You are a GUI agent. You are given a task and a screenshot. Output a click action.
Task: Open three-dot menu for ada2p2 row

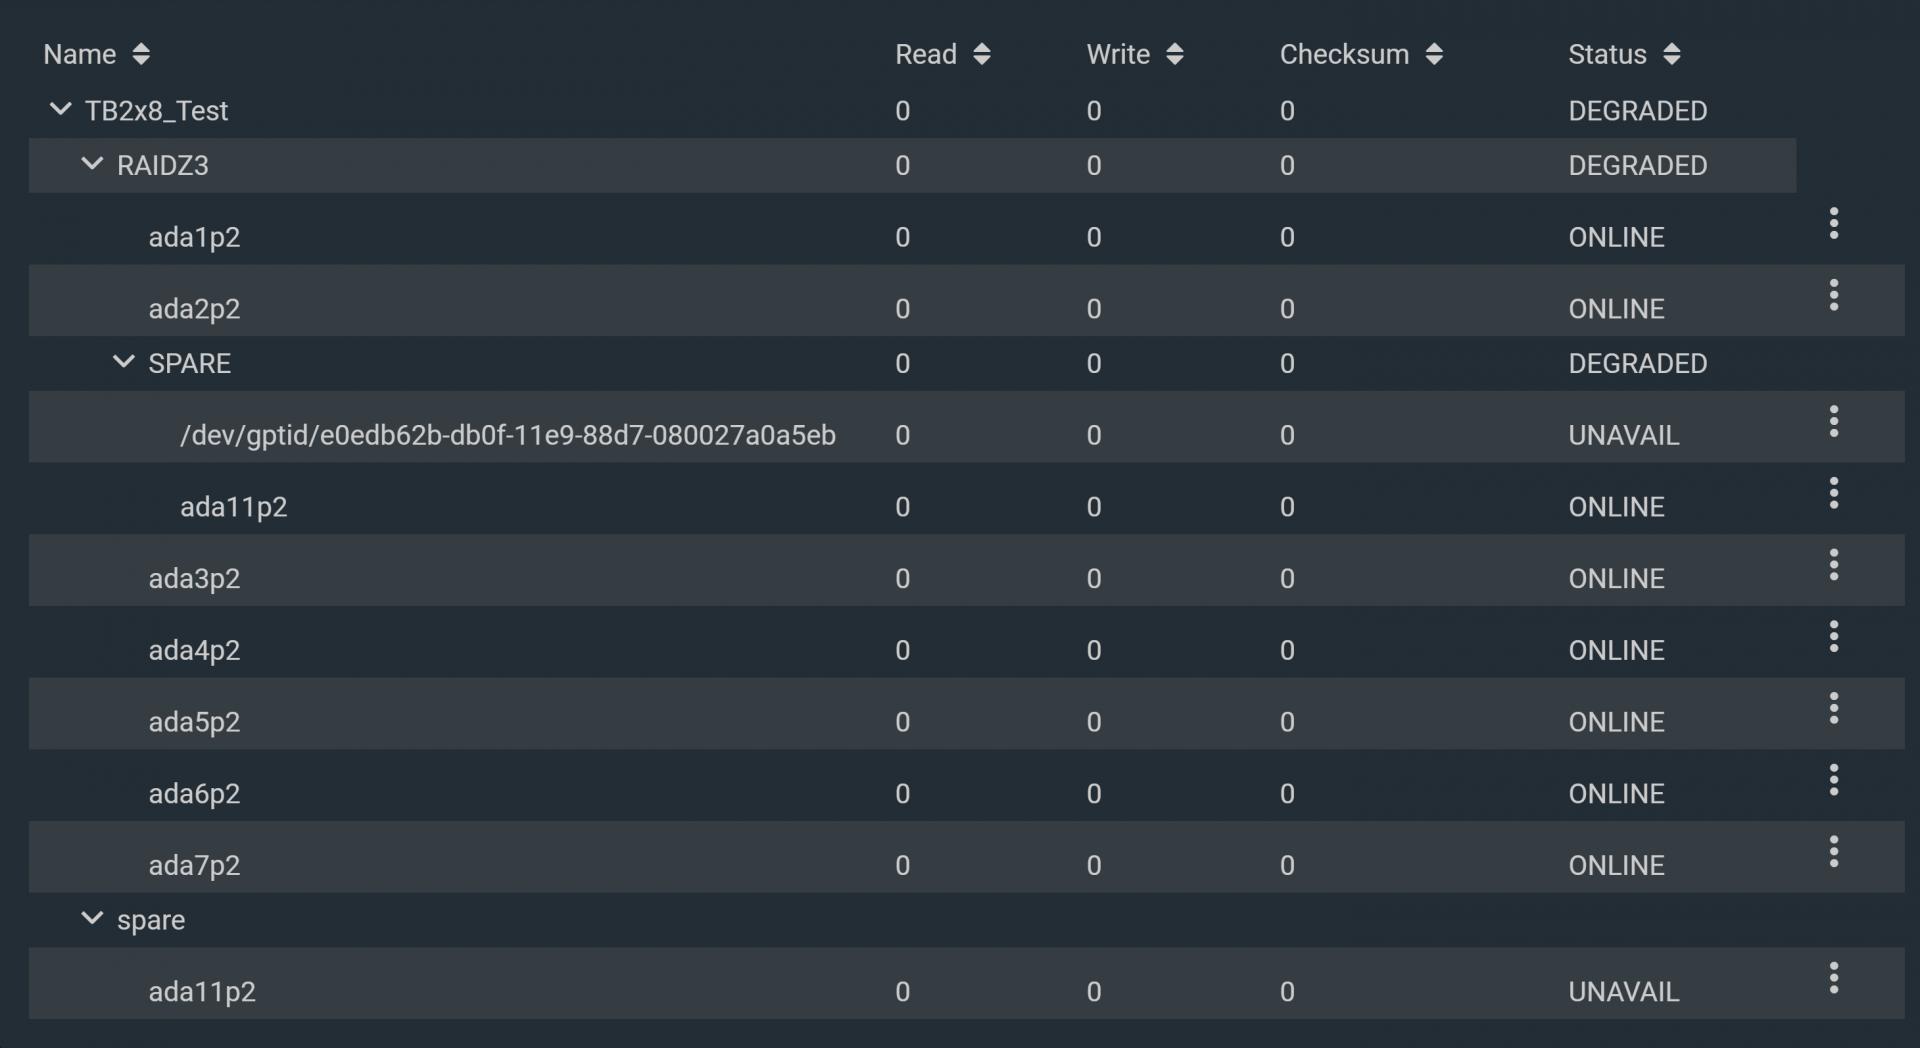pyautogui.click(x=1833, y=296)
